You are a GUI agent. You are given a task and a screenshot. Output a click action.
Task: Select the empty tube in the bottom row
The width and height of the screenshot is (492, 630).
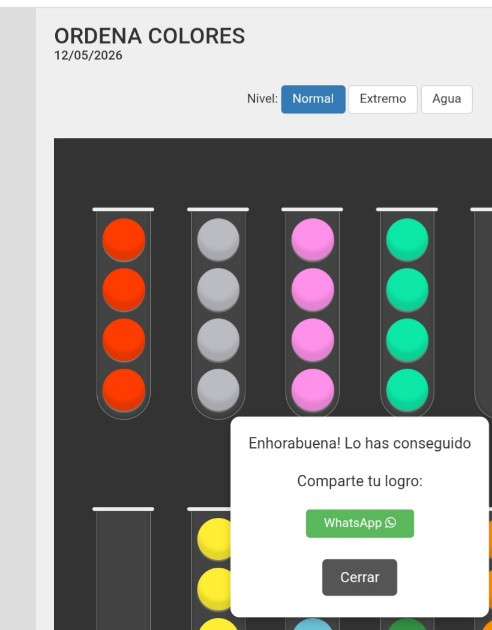pos(123,569)
